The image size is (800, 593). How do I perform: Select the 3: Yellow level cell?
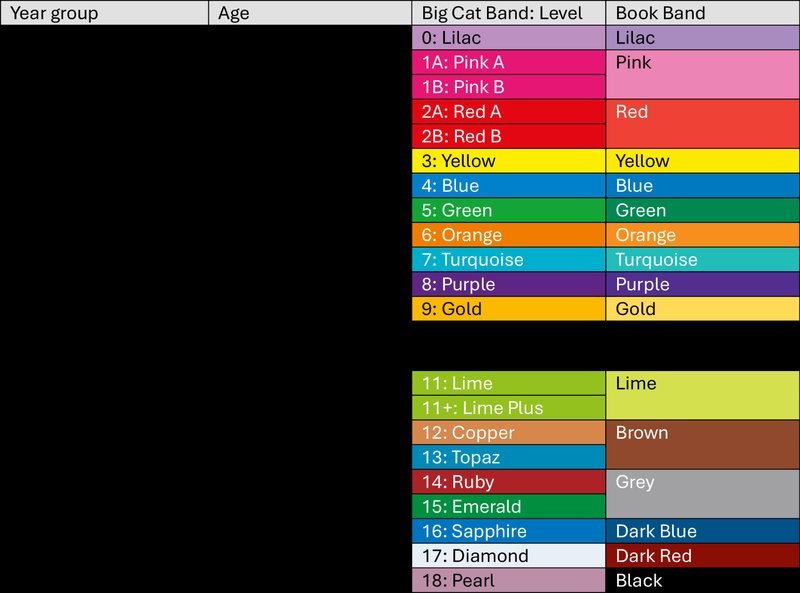click(x=509, y=161)
